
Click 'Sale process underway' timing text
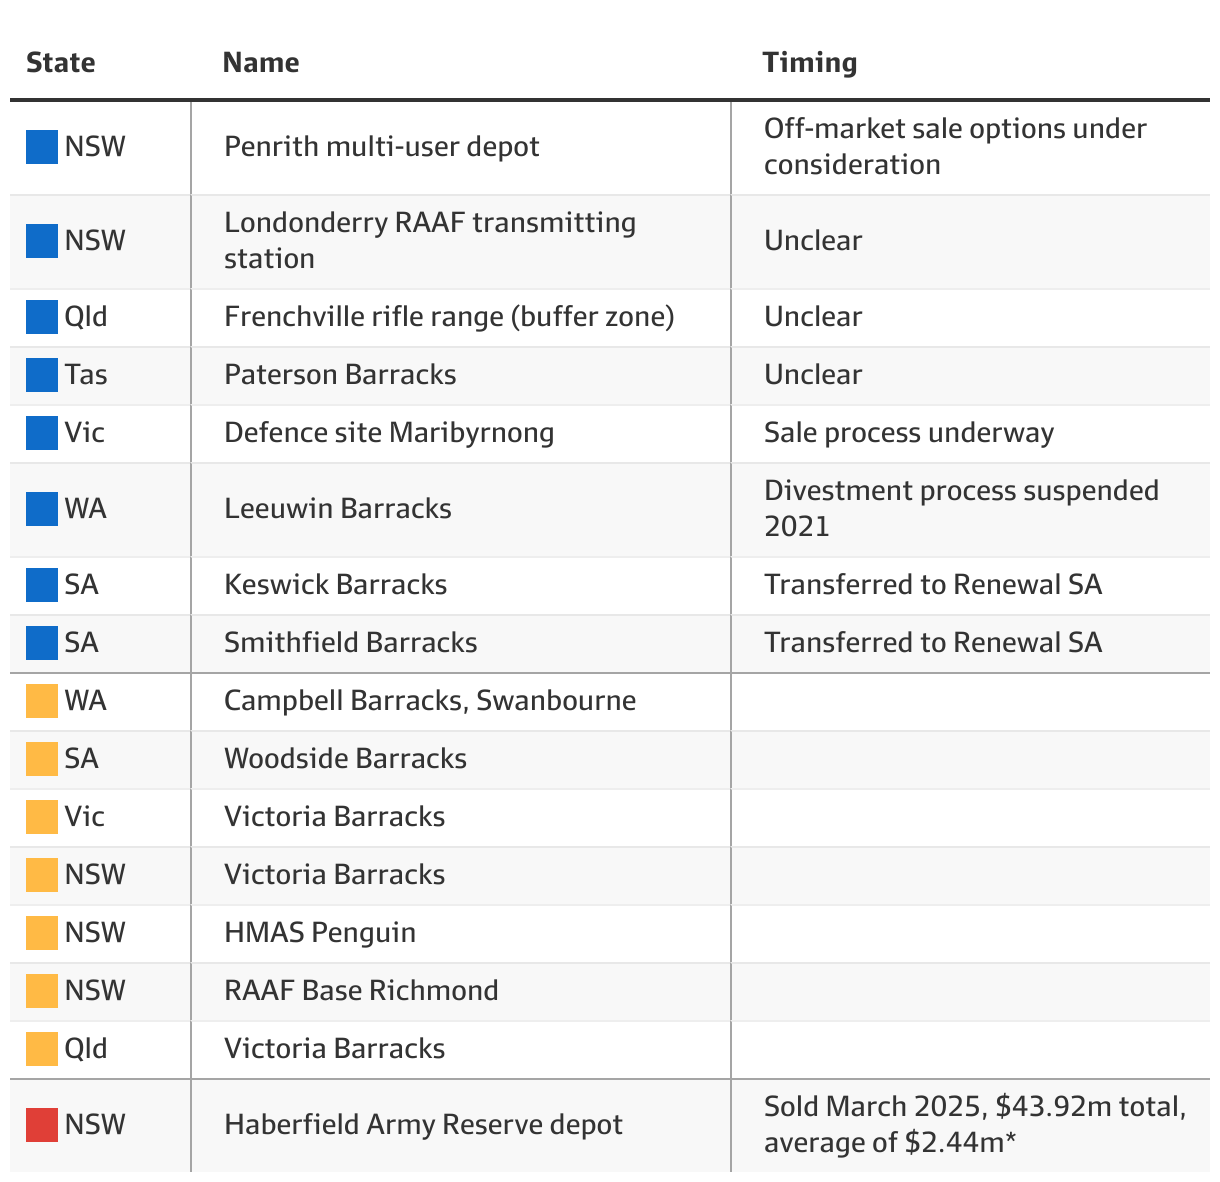[909, 433]
